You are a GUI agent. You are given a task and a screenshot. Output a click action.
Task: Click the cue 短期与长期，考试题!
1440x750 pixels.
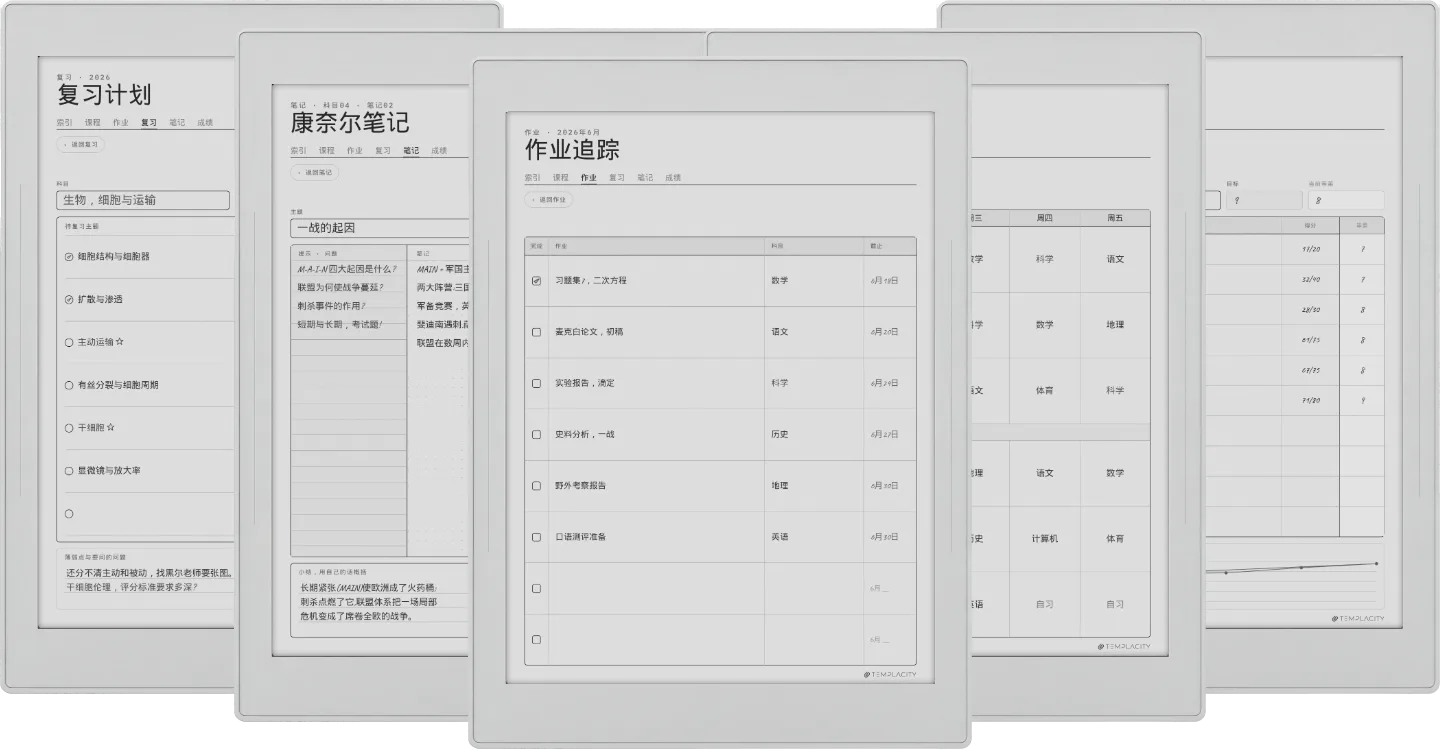tap(340, 325)
